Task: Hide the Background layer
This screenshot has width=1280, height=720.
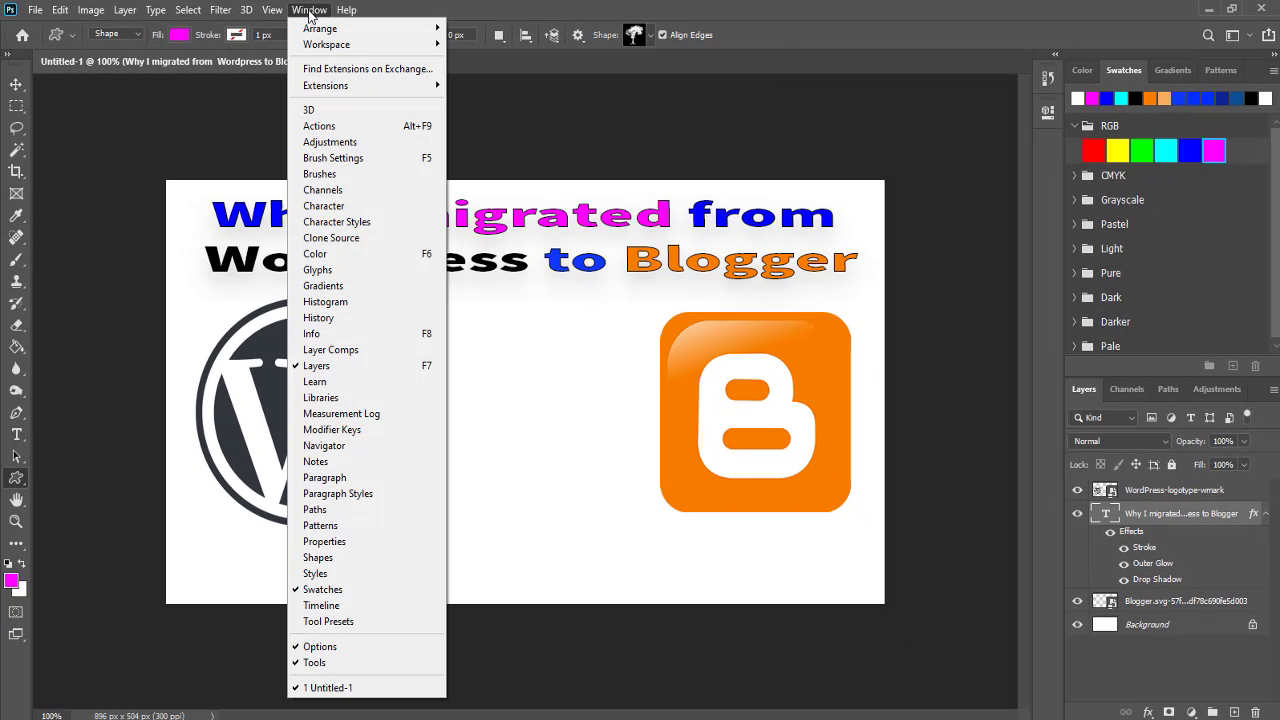Action: (x=1077, y=625)
